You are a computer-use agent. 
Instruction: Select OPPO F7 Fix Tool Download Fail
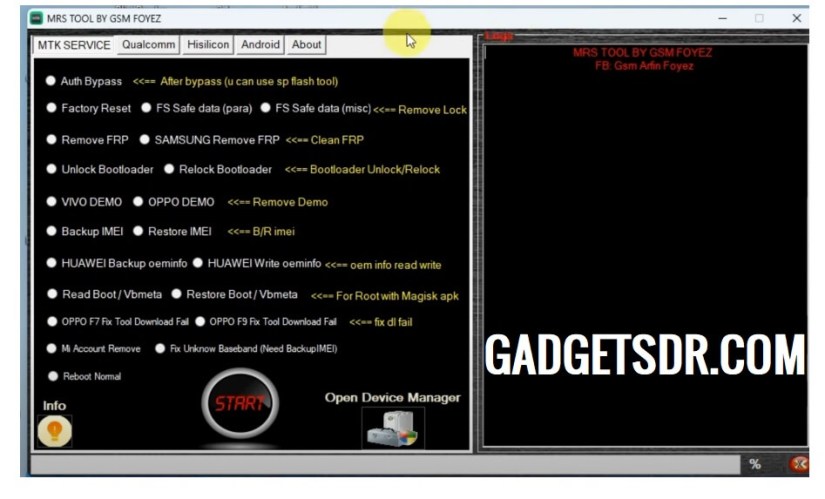pos(118,321)
